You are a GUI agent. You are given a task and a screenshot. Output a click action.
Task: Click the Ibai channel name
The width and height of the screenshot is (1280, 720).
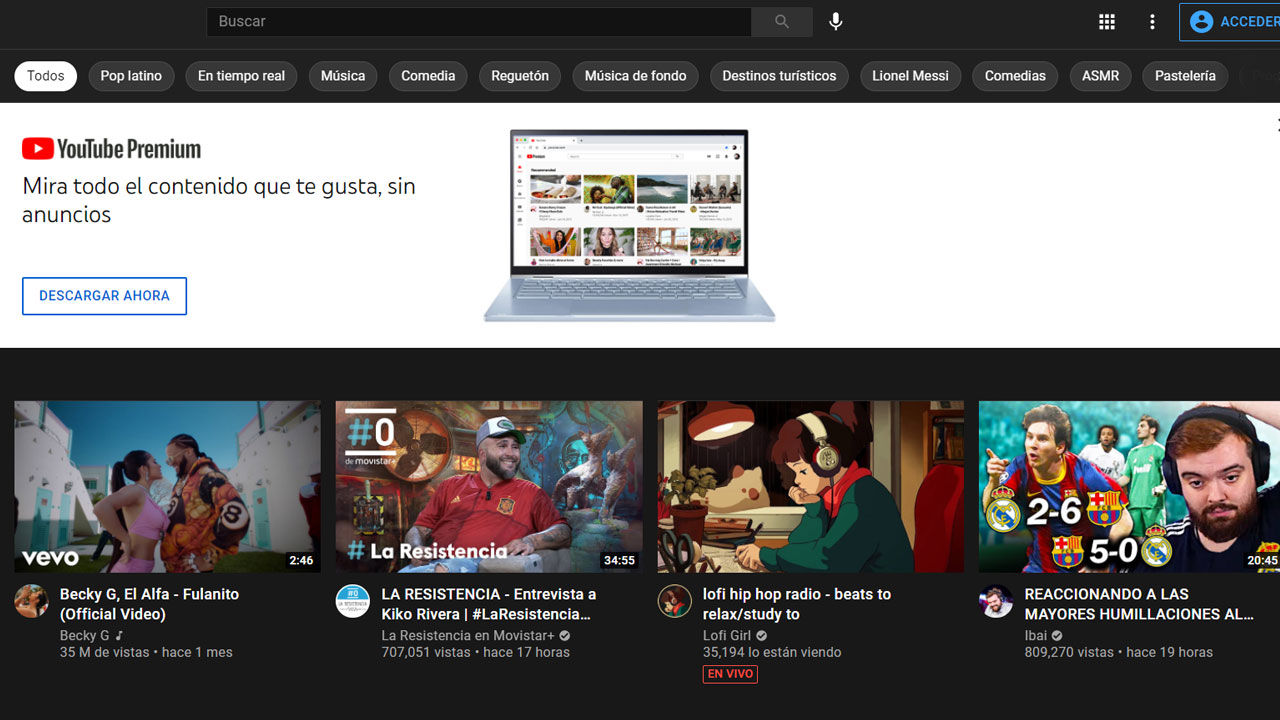click(x=1036, y=636)
